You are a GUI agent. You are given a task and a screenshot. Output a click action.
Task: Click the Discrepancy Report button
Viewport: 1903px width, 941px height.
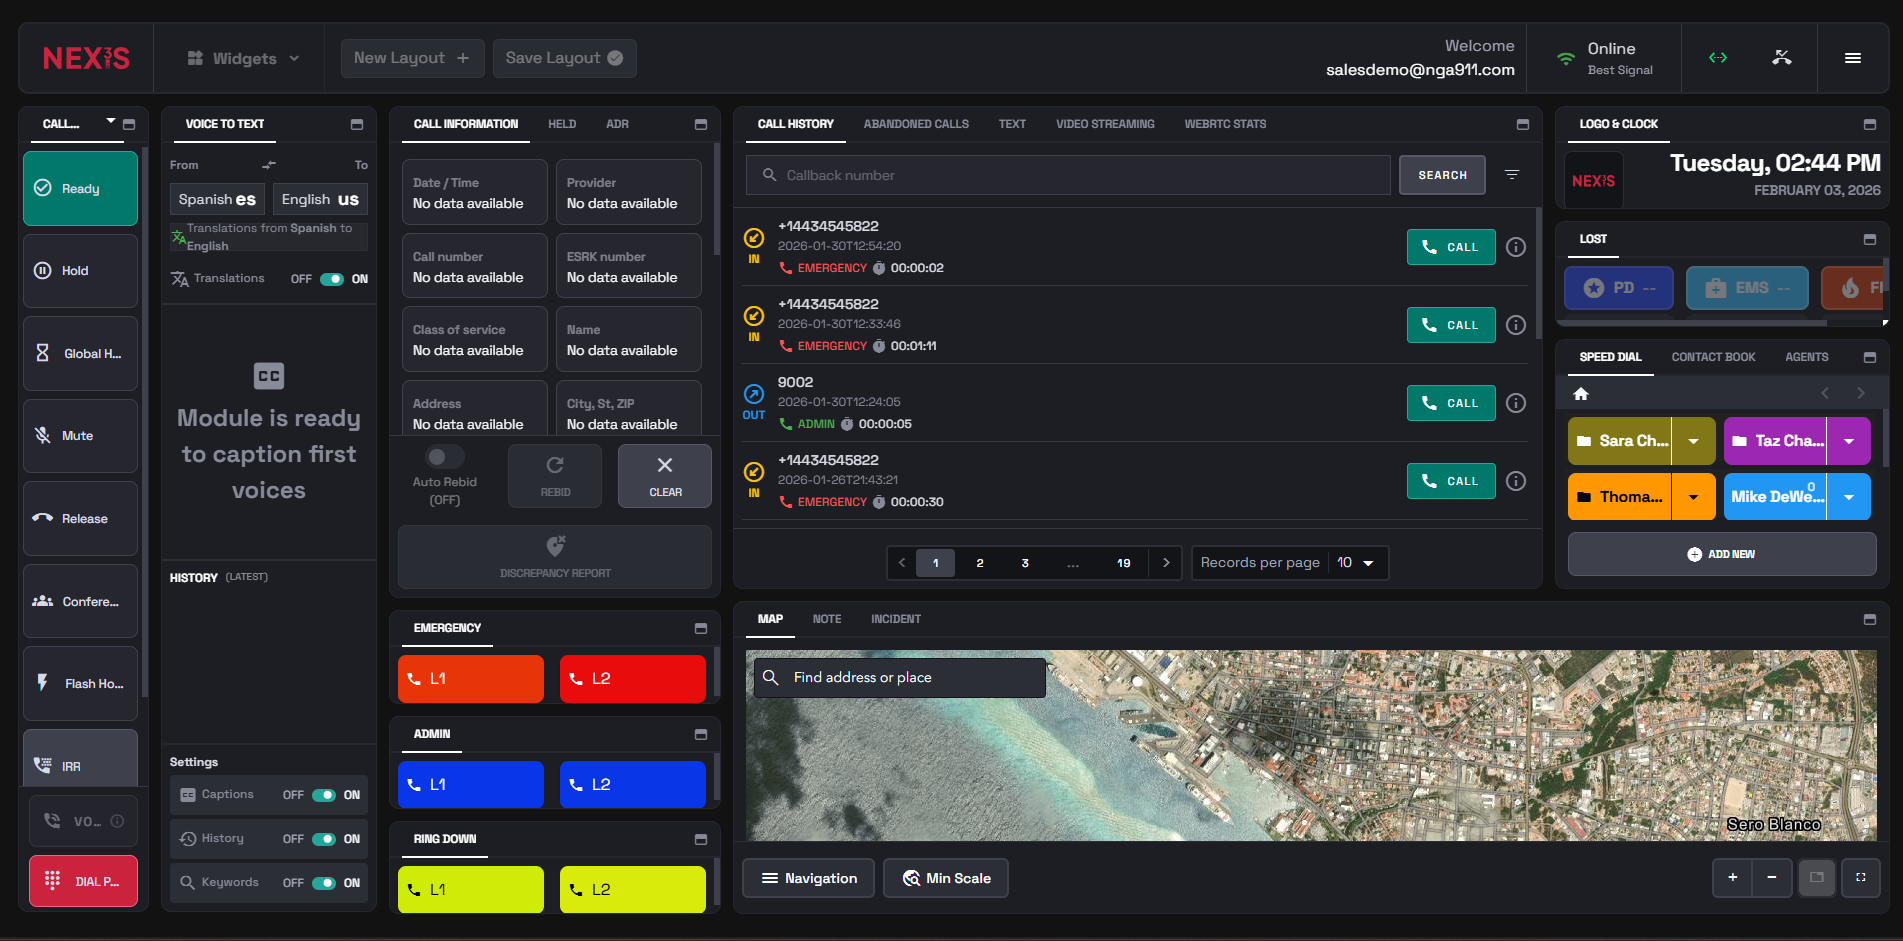[x=555, y=557]
